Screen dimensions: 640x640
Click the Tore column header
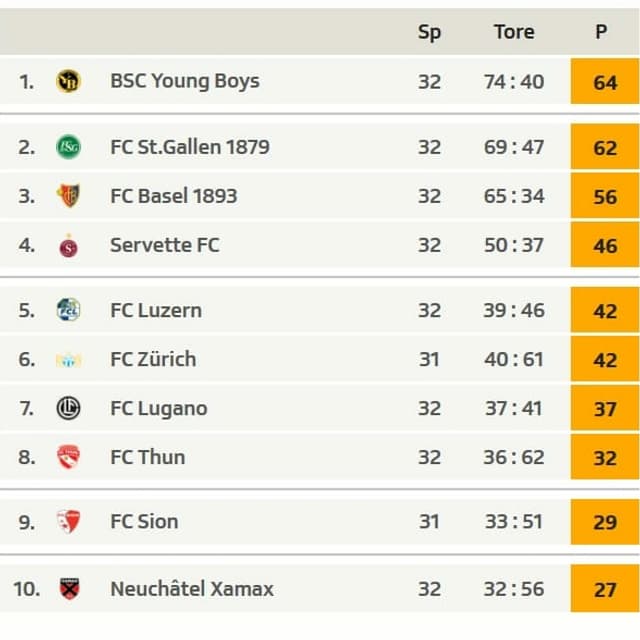[514, 32]
